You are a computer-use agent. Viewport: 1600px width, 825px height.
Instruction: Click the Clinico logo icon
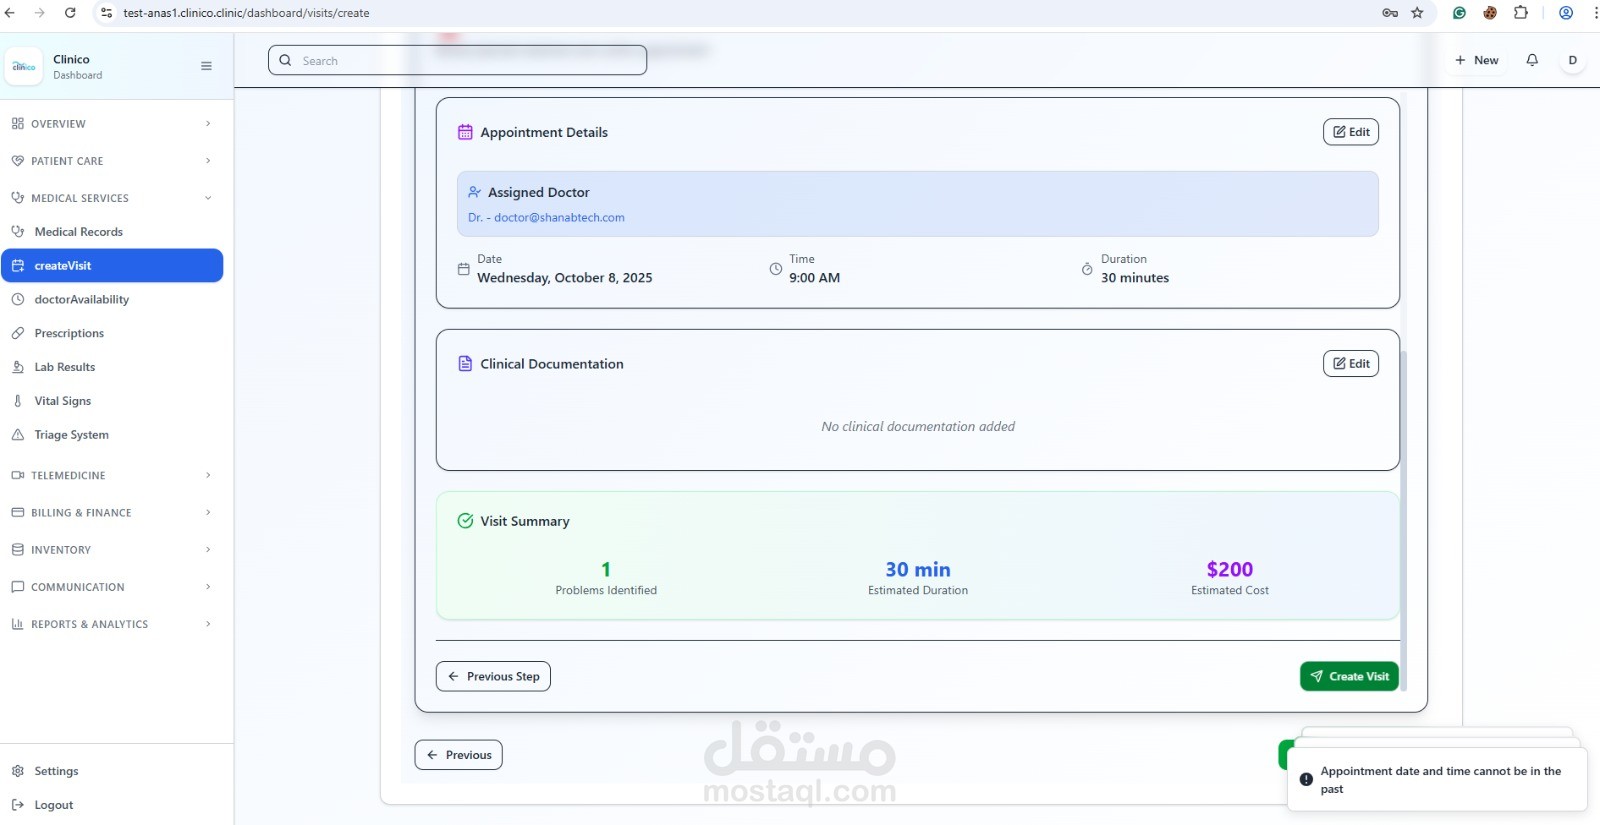click(23, 66)
